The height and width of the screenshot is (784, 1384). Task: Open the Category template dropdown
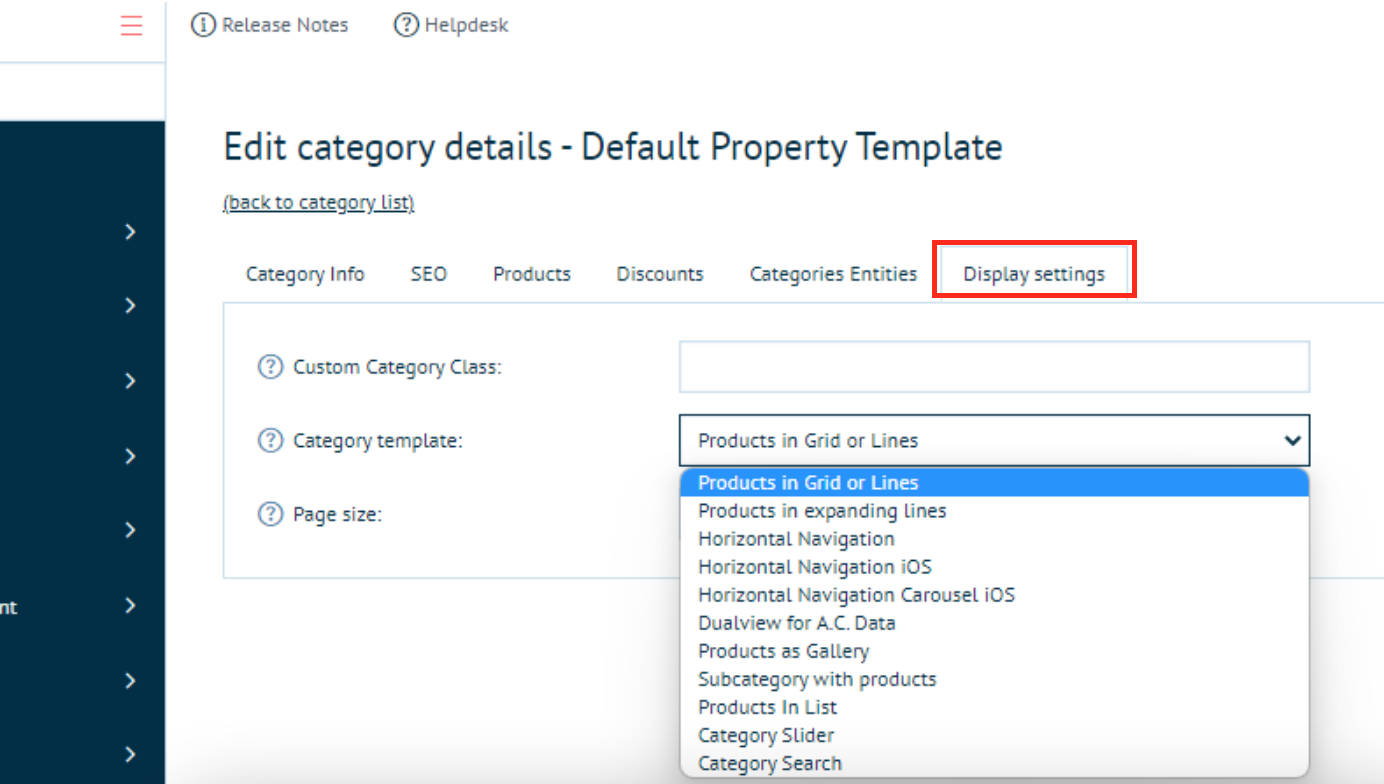coord(993,440)
